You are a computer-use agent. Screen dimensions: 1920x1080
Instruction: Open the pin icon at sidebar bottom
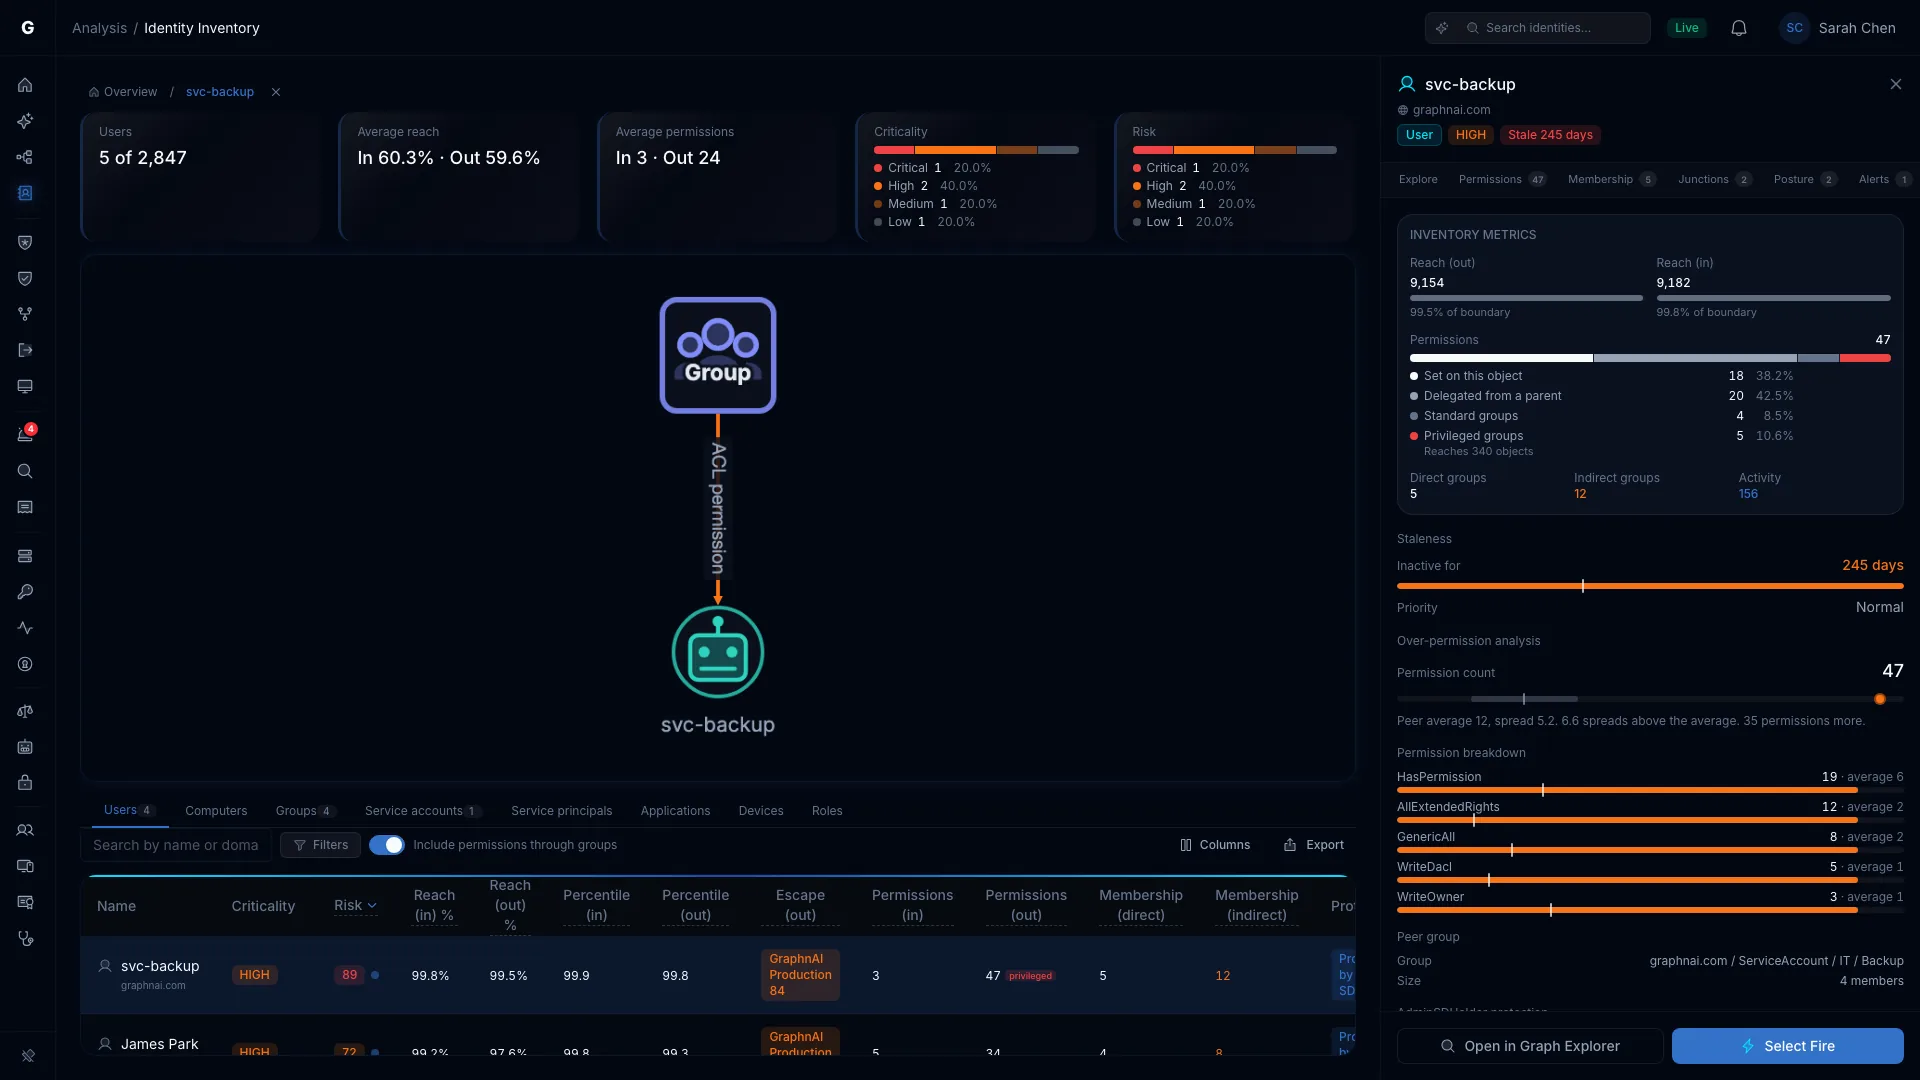click(28, 1055)
